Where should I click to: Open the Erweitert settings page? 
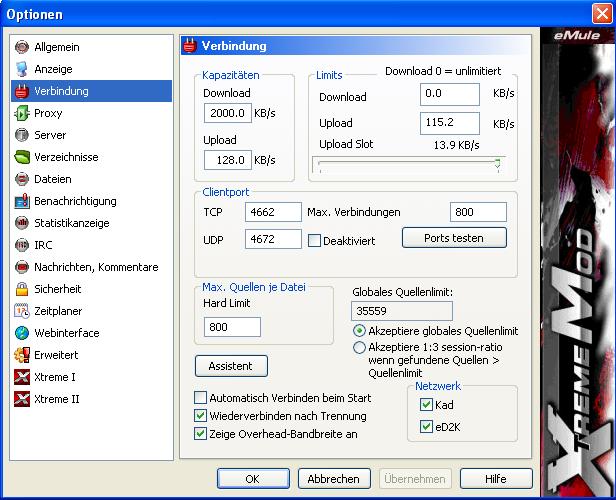[92, 355]
